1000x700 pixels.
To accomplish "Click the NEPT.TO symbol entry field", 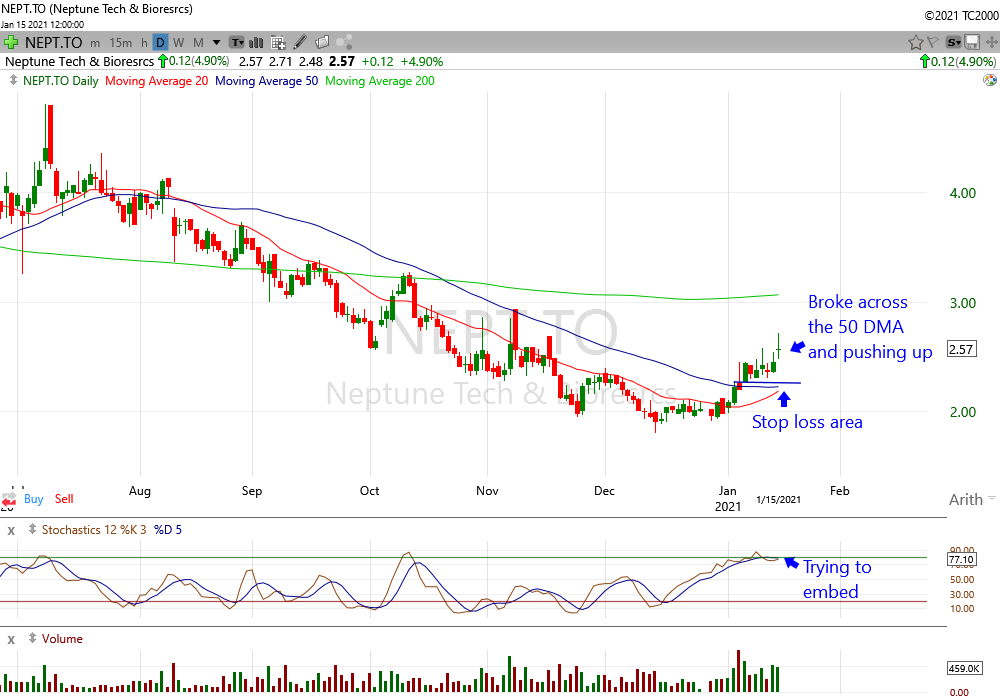I will pos(54,43).
